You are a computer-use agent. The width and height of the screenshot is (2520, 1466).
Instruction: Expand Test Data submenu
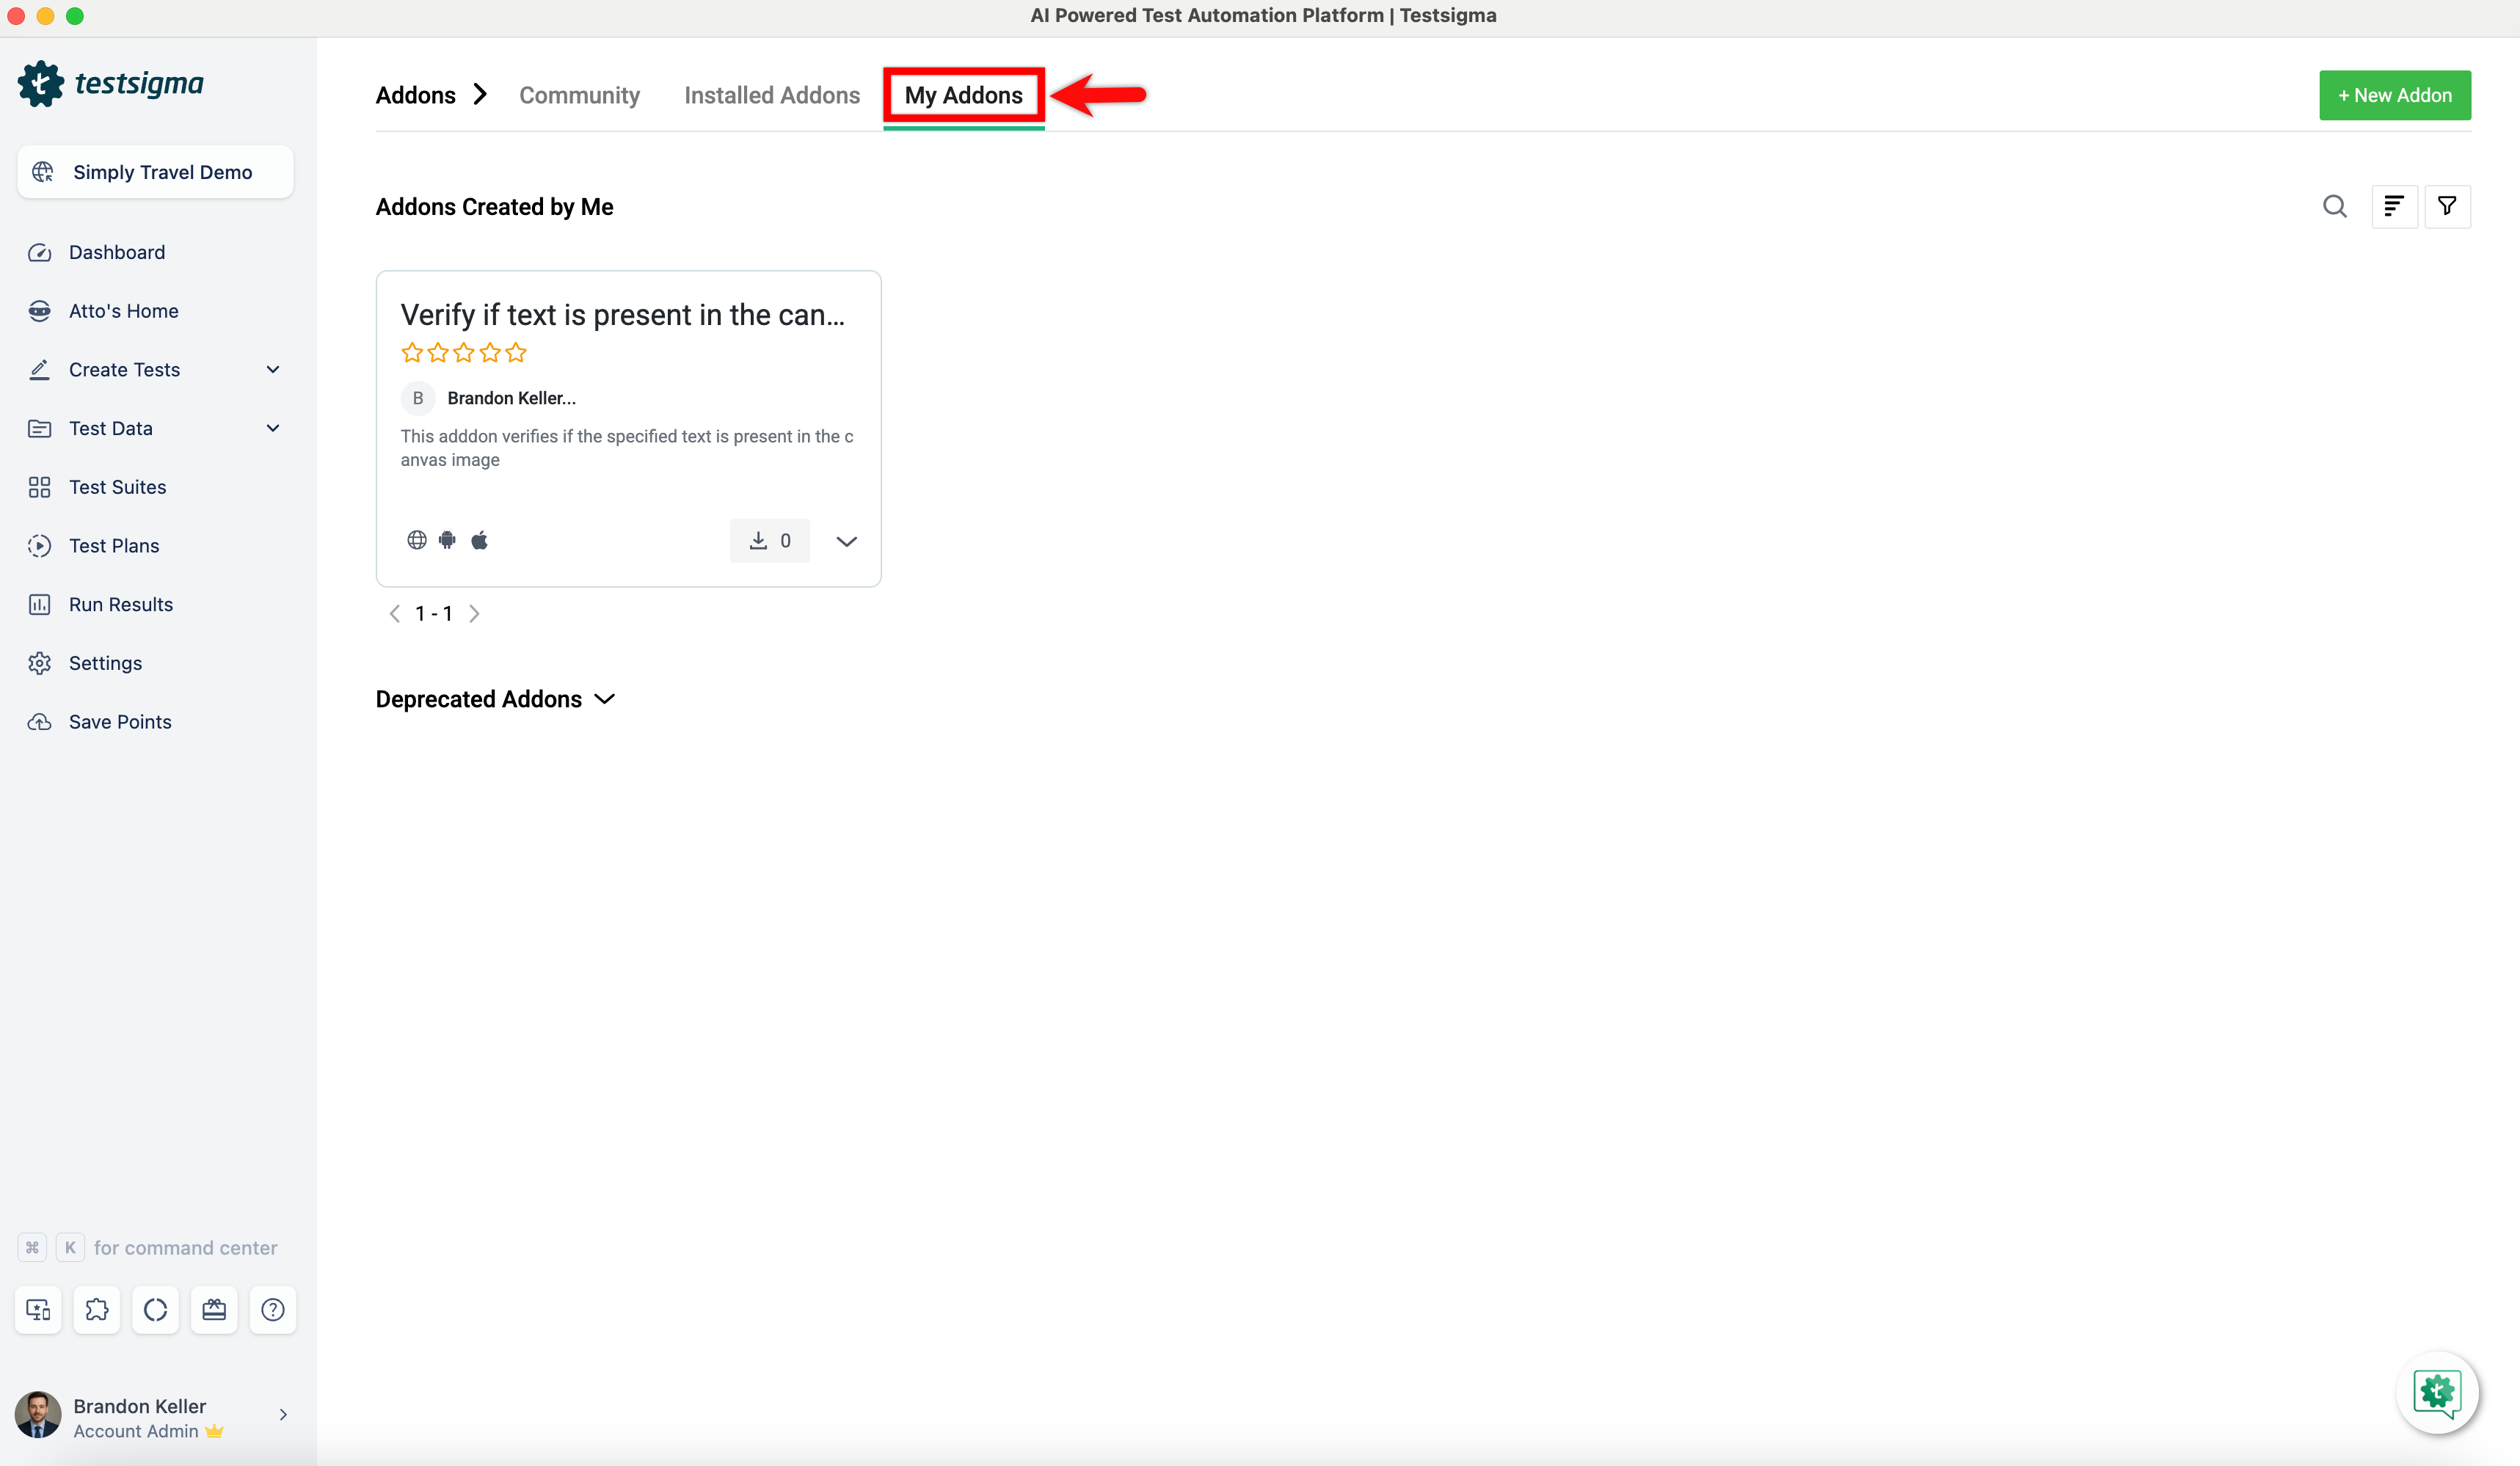pyautogui.click(x=272, y=428)
